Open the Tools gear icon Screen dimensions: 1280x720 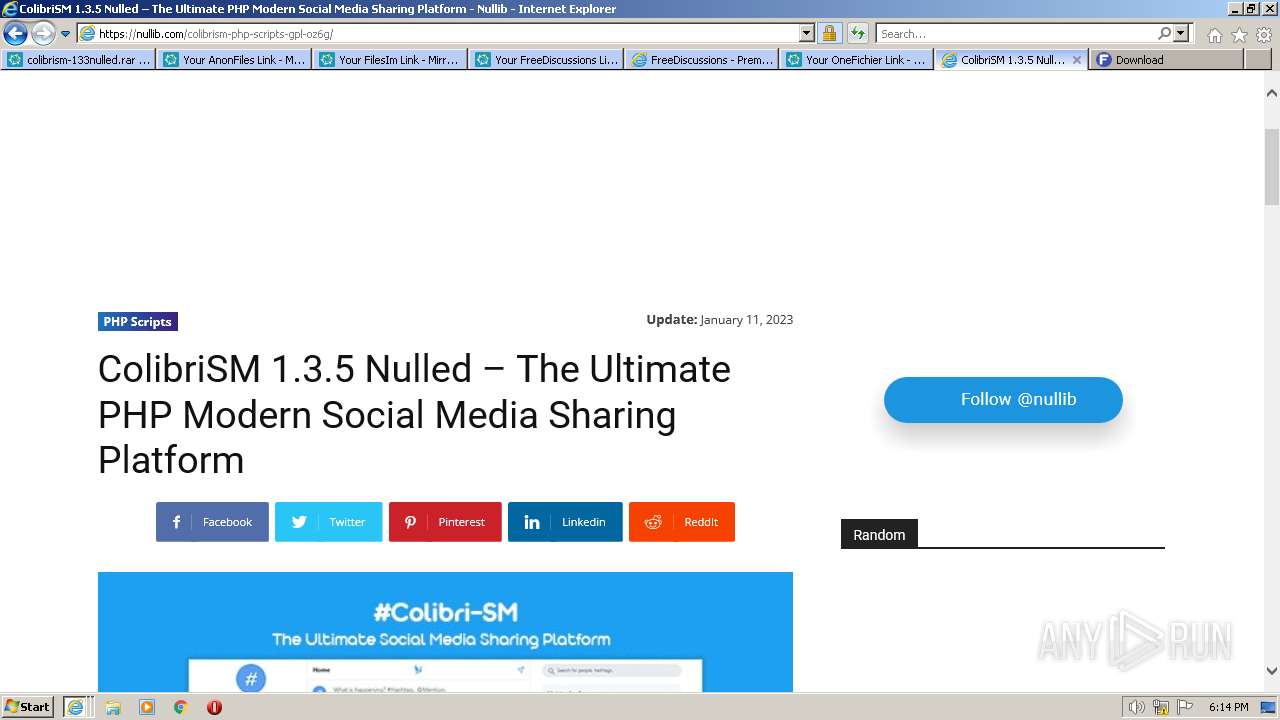click(x=1264, y=34)
